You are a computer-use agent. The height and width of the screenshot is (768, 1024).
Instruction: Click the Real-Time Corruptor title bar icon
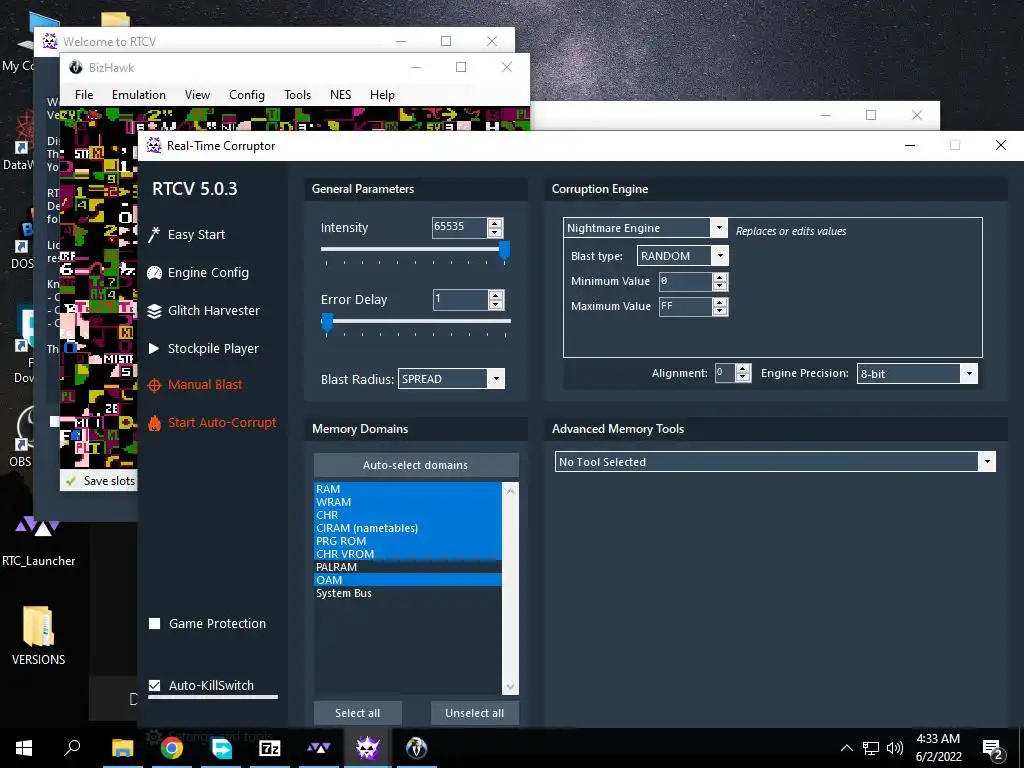[x=154, y=146]
